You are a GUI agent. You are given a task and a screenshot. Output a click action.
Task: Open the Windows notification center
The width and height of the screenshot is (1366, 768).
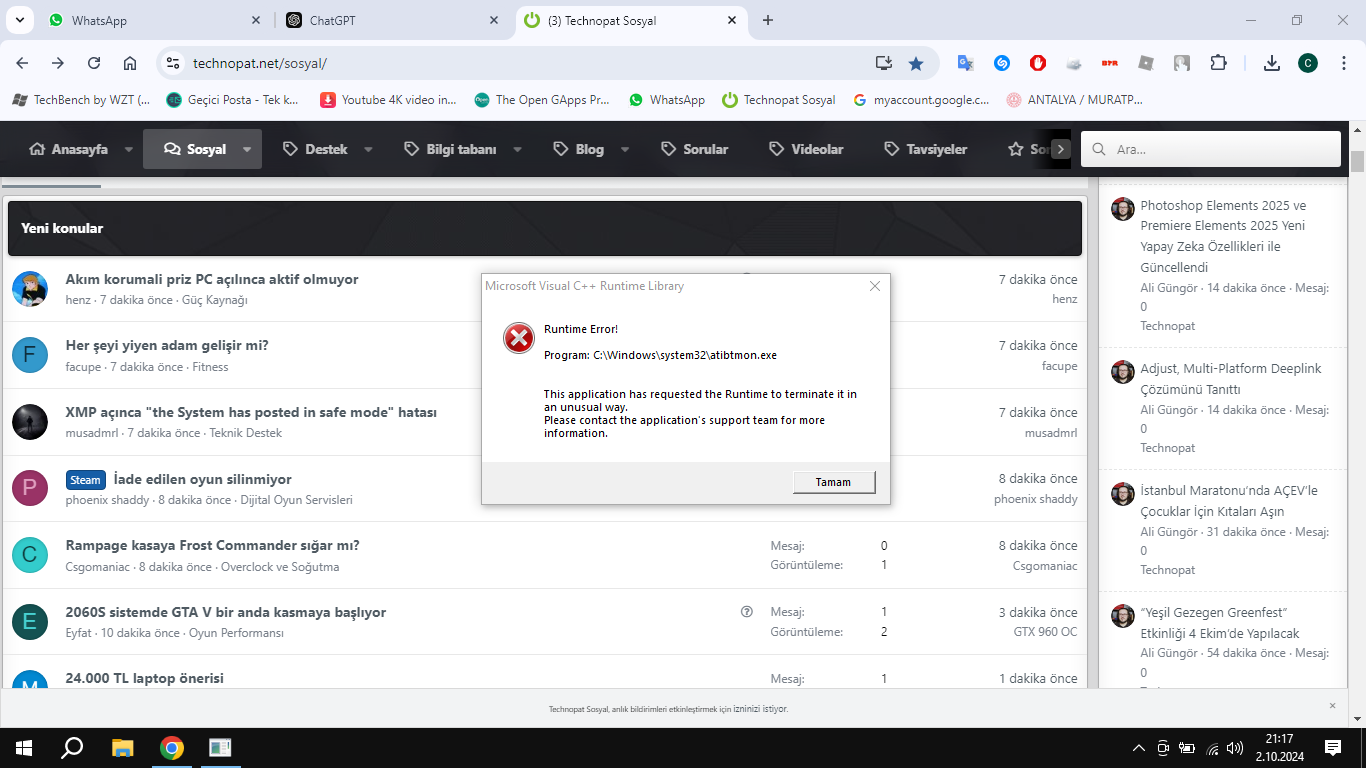coord(1333,747)
